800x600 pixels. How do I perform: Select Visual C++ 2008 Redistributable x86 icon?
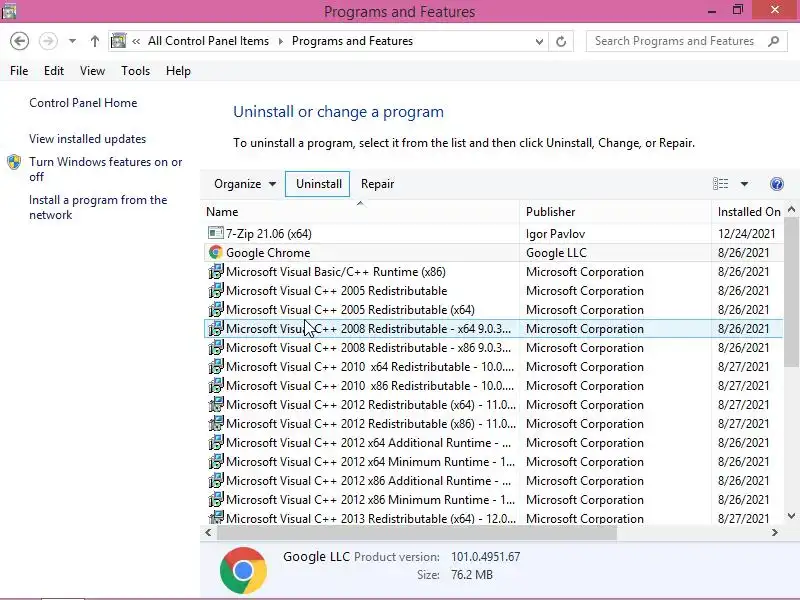pyautogui.click(x=216, y=347)
